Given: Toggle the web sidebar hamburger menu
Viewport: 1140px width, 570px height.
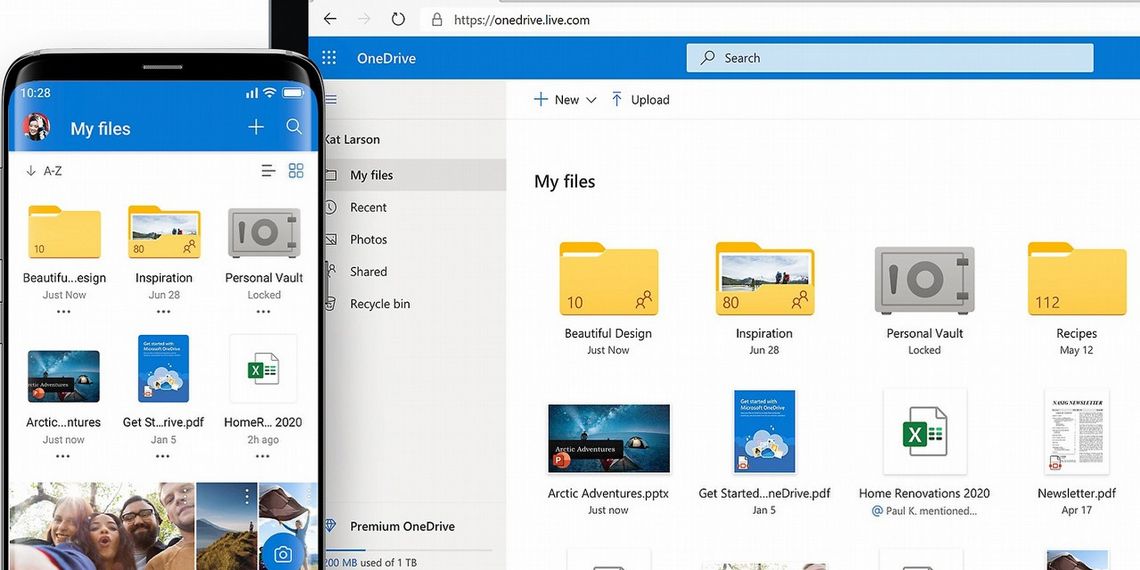Looking at the screenshot, I should tap(331, 100).
